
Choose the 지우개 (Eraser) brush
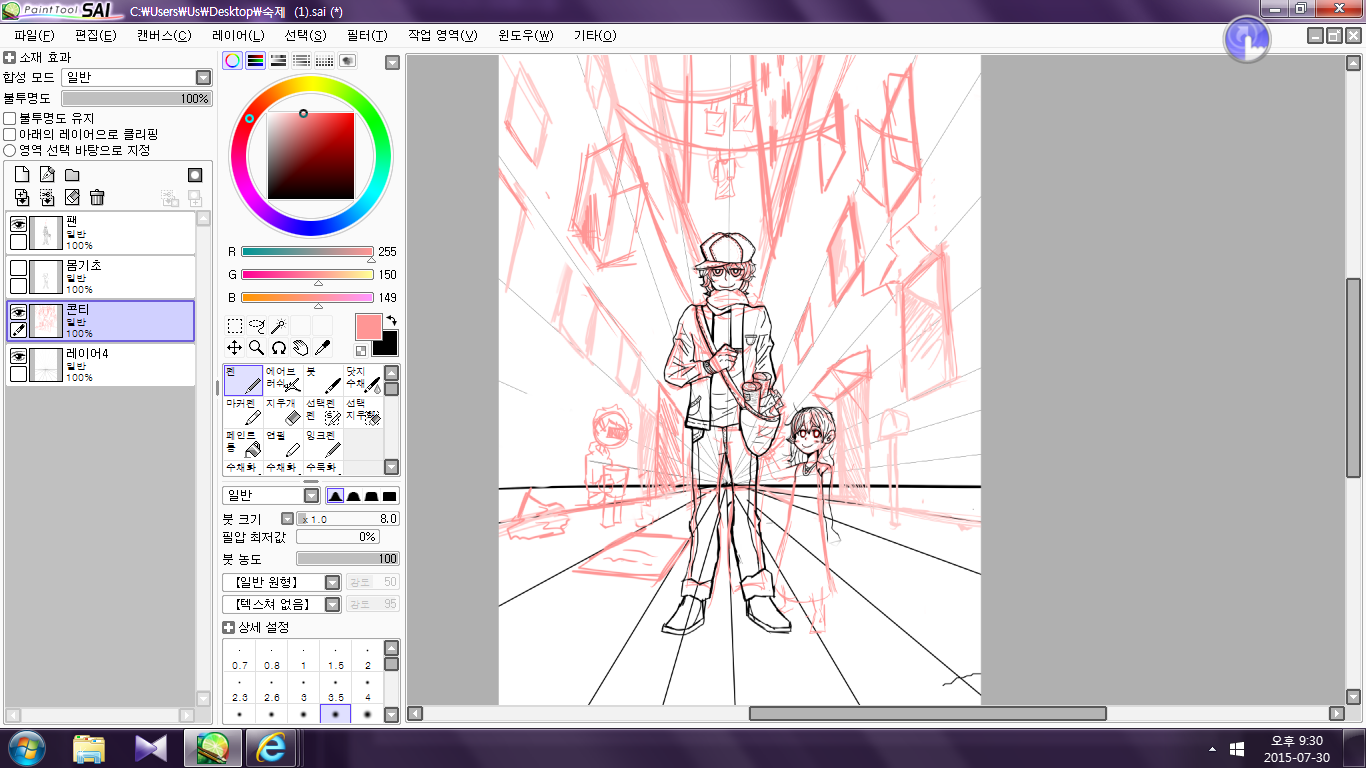click(x=283, y=411)
